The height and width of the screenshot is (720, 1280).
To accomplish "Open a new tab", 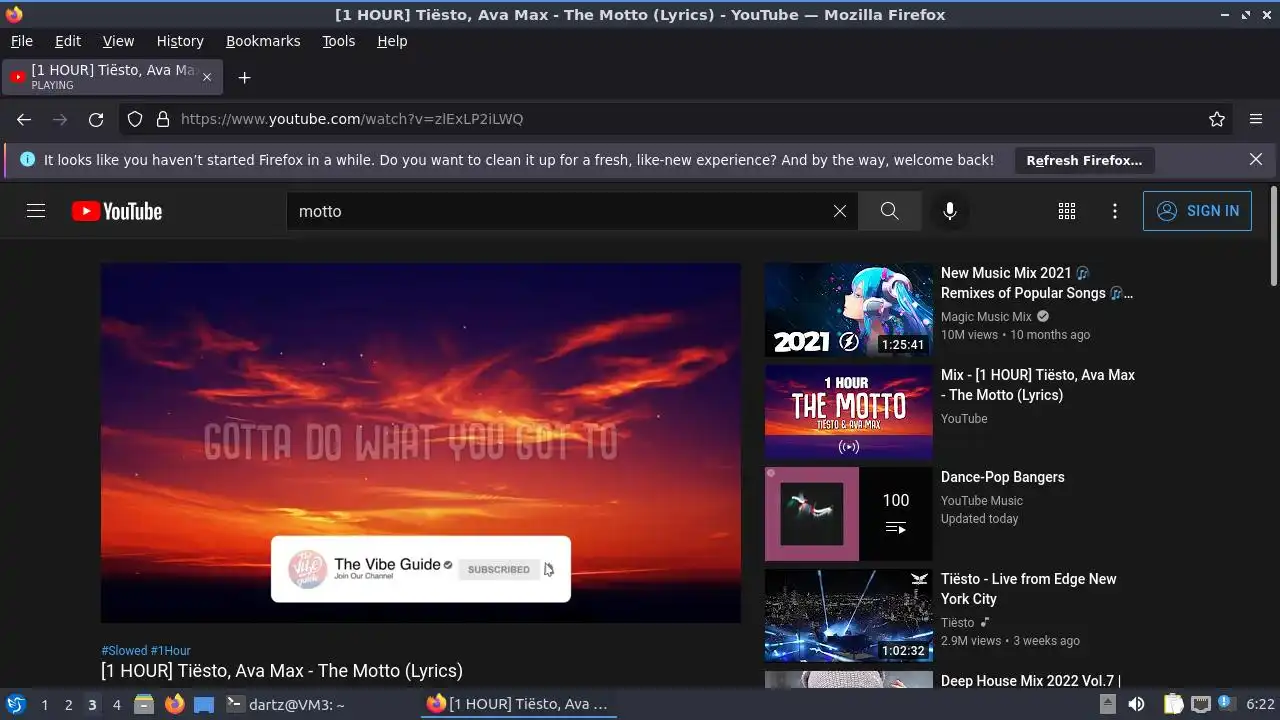I will (x=244, y=77).
